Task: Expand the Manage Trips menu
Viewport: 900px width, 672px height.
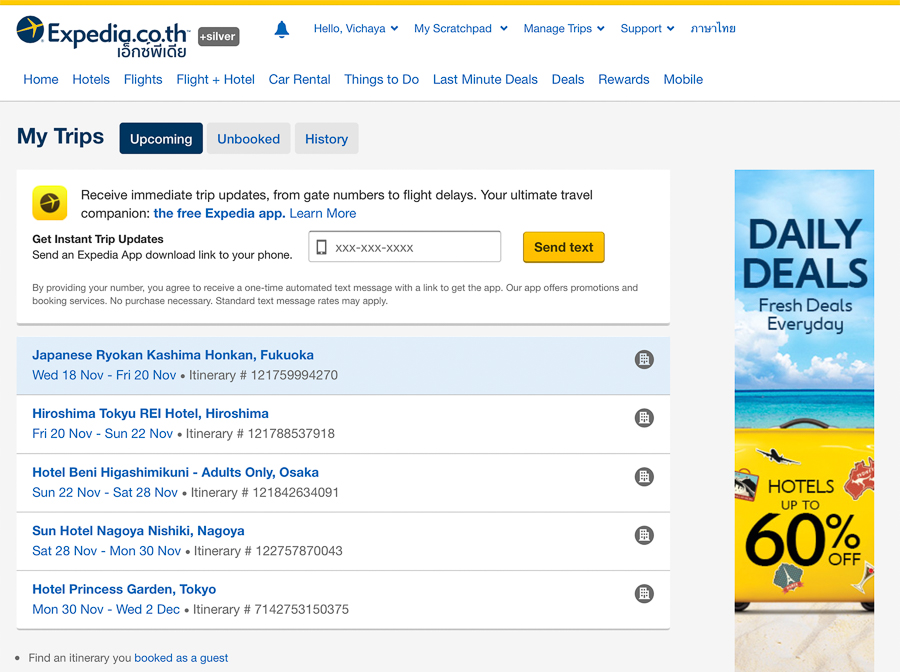Action: 564,29
